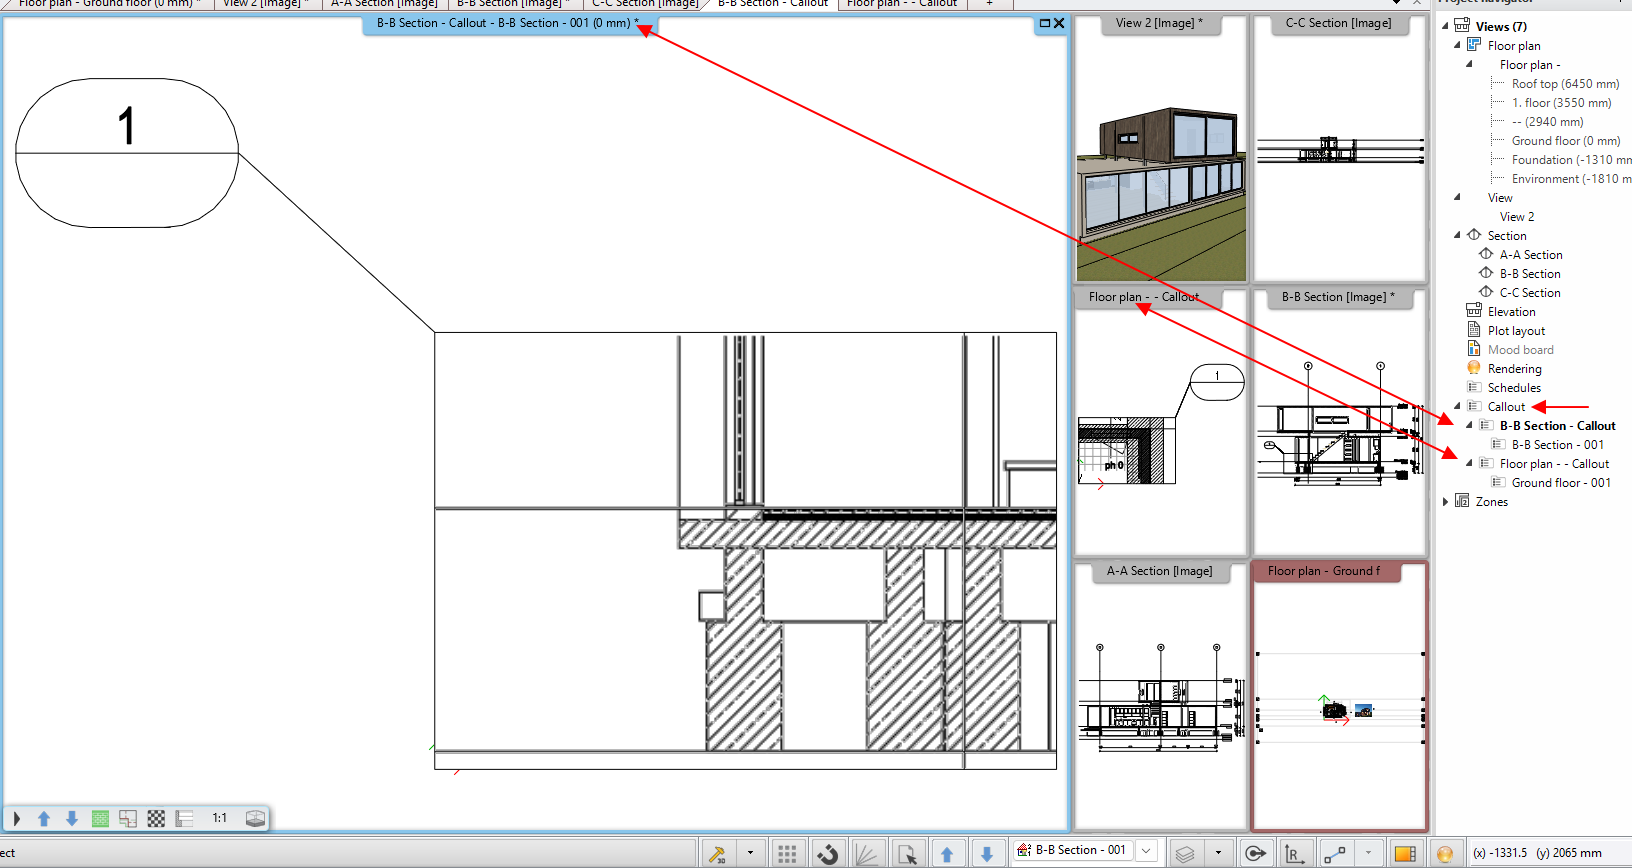Click the 3D hammer build tool icon

(717, 853)
